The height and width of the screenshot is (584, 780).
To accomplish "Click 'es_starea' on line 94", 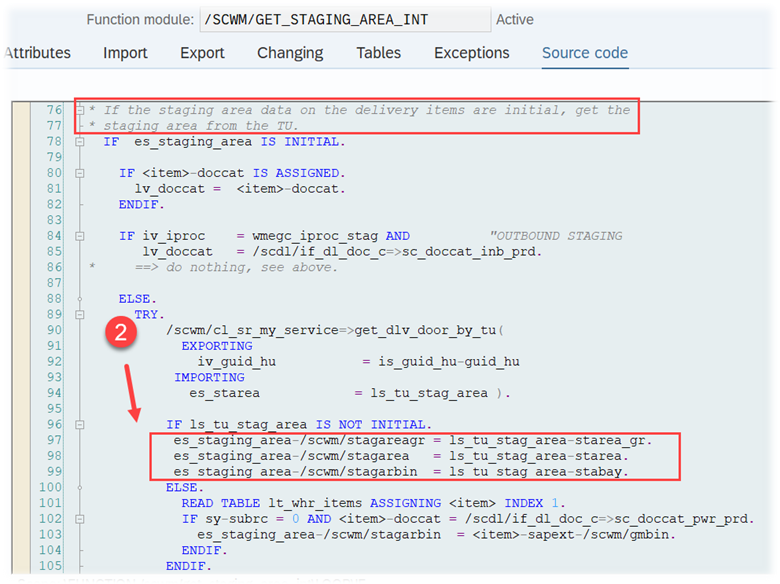I will [x=224, y=393].
